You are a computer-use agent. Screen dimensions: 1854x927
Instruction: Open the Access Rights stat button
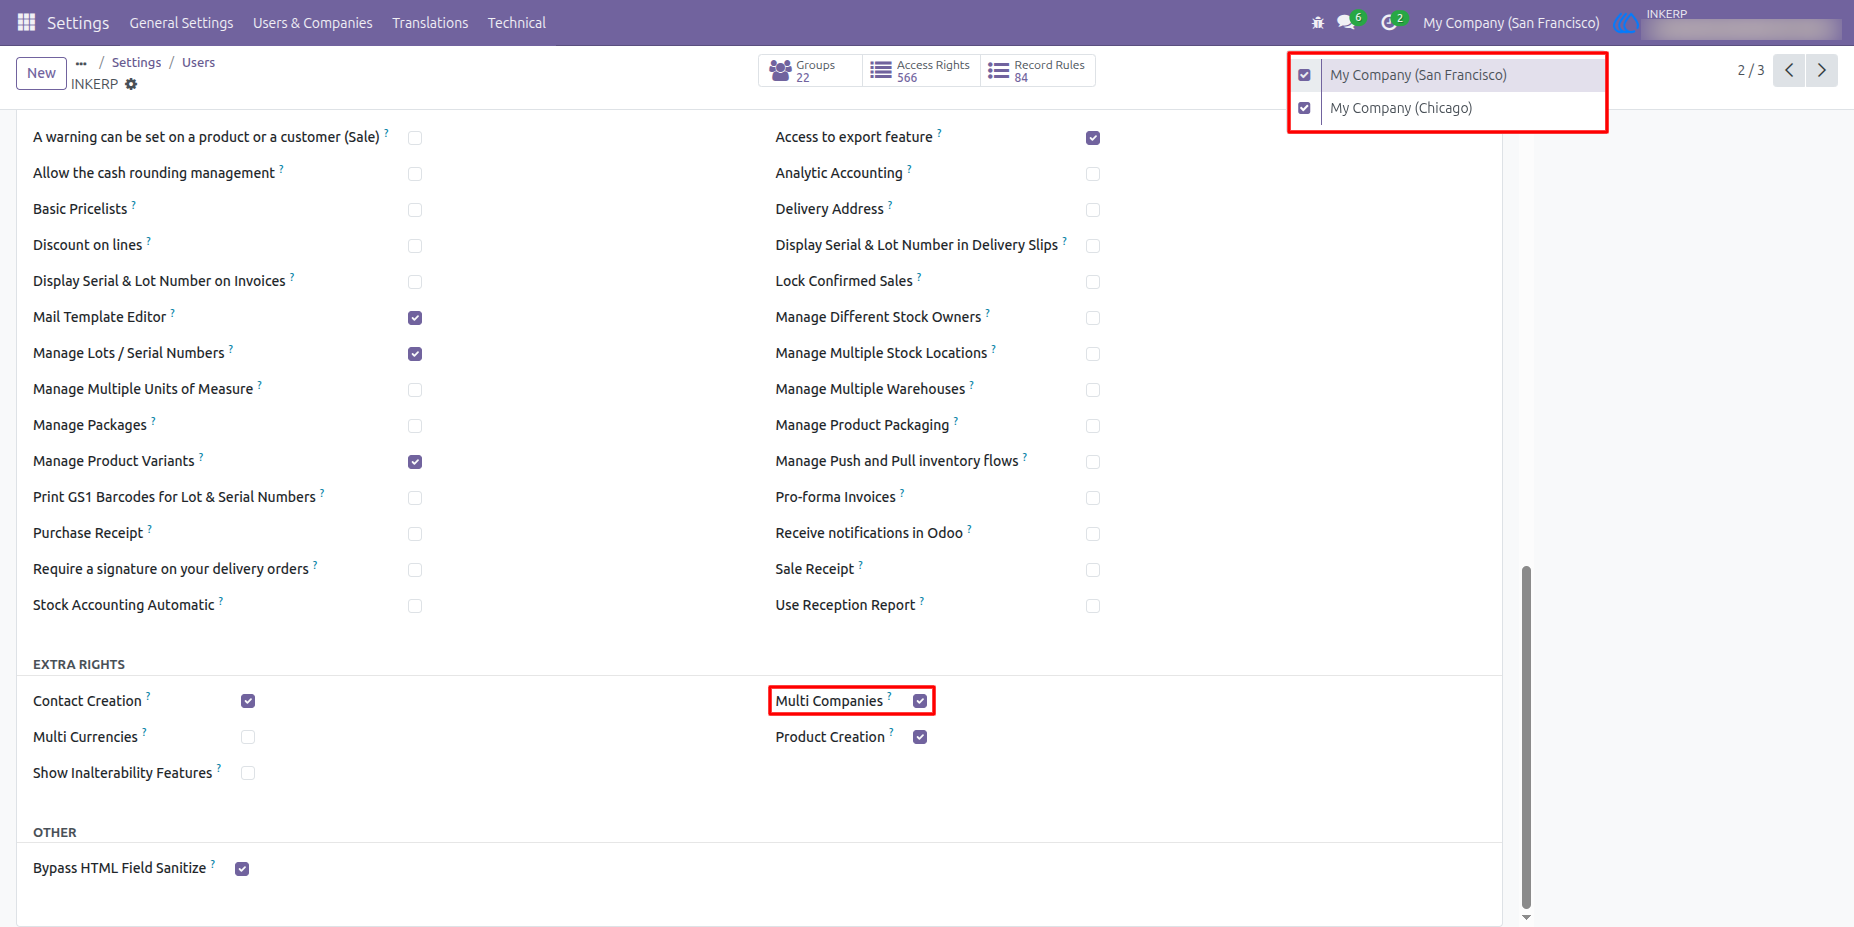[x=921, y=71]
